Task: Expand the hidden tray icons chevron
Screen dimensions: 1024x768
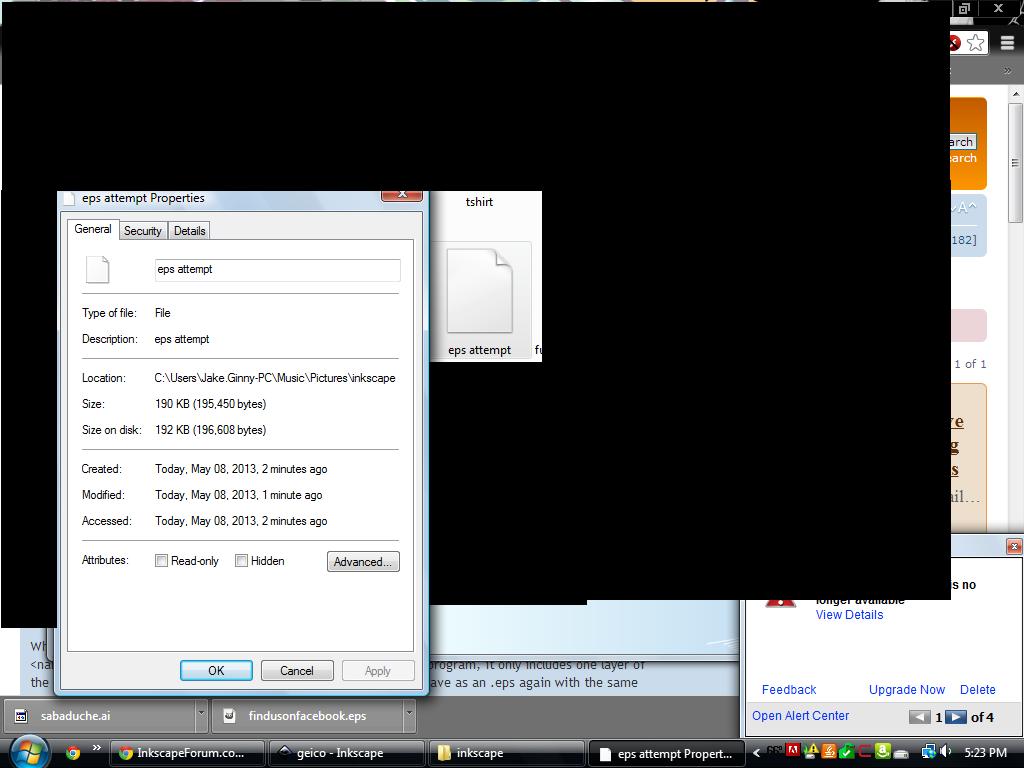Action: [756, 751]
